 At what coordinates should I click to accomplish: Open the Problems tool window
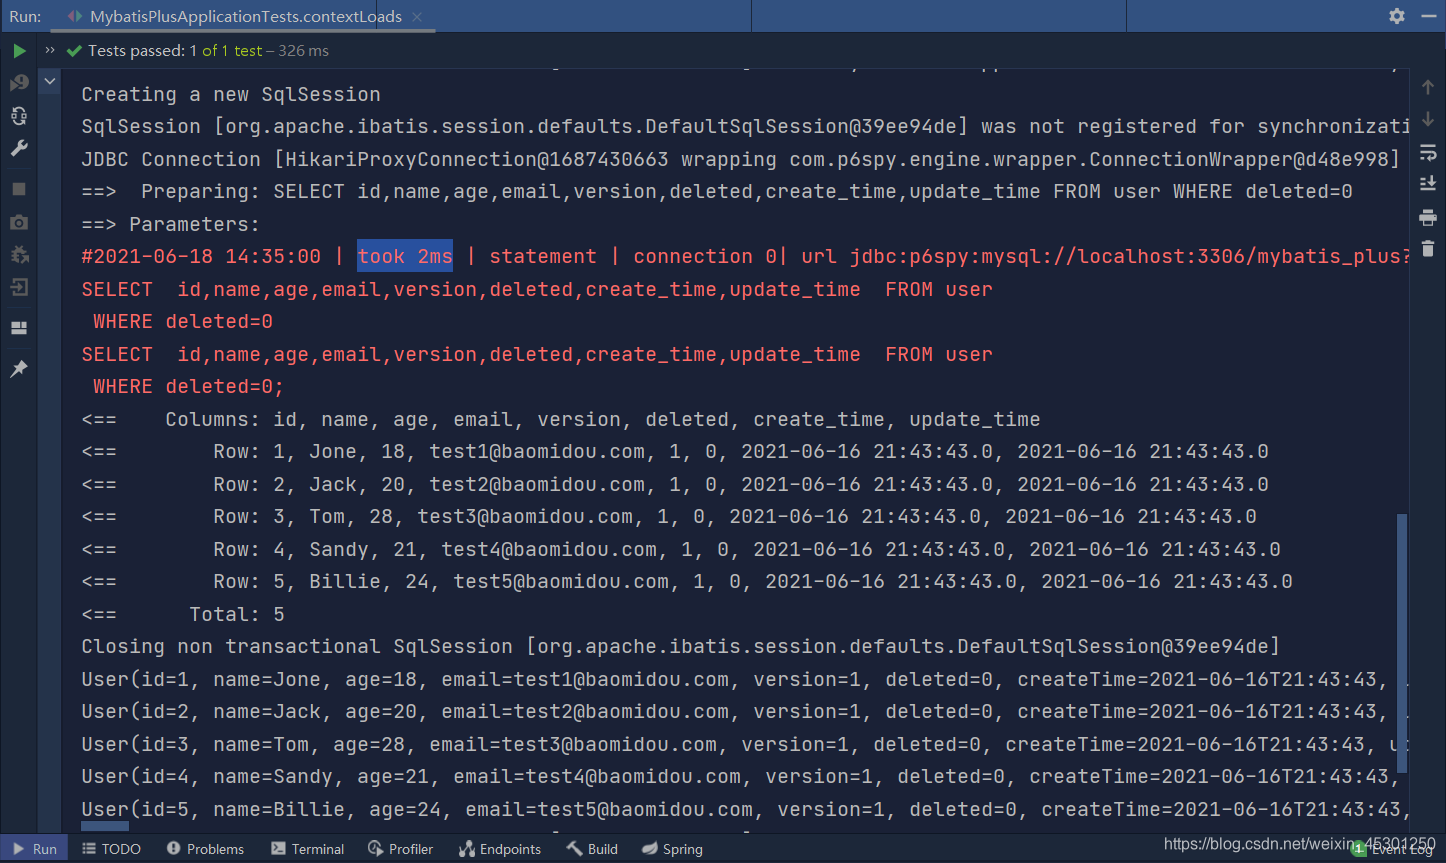tap(205, 849)
